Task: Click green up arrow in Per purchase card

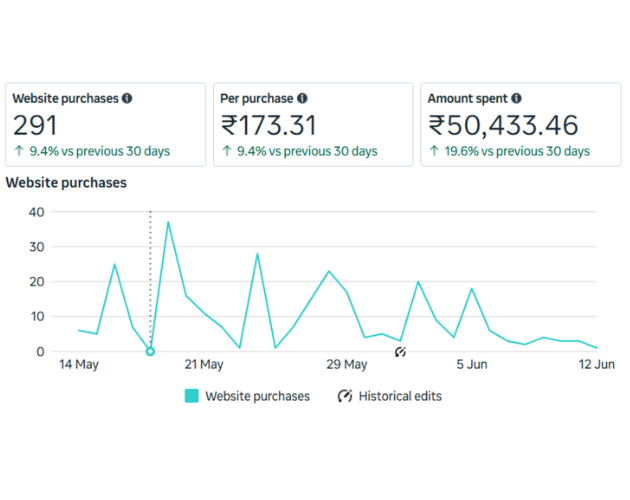Action: click(x=226, y=151)
